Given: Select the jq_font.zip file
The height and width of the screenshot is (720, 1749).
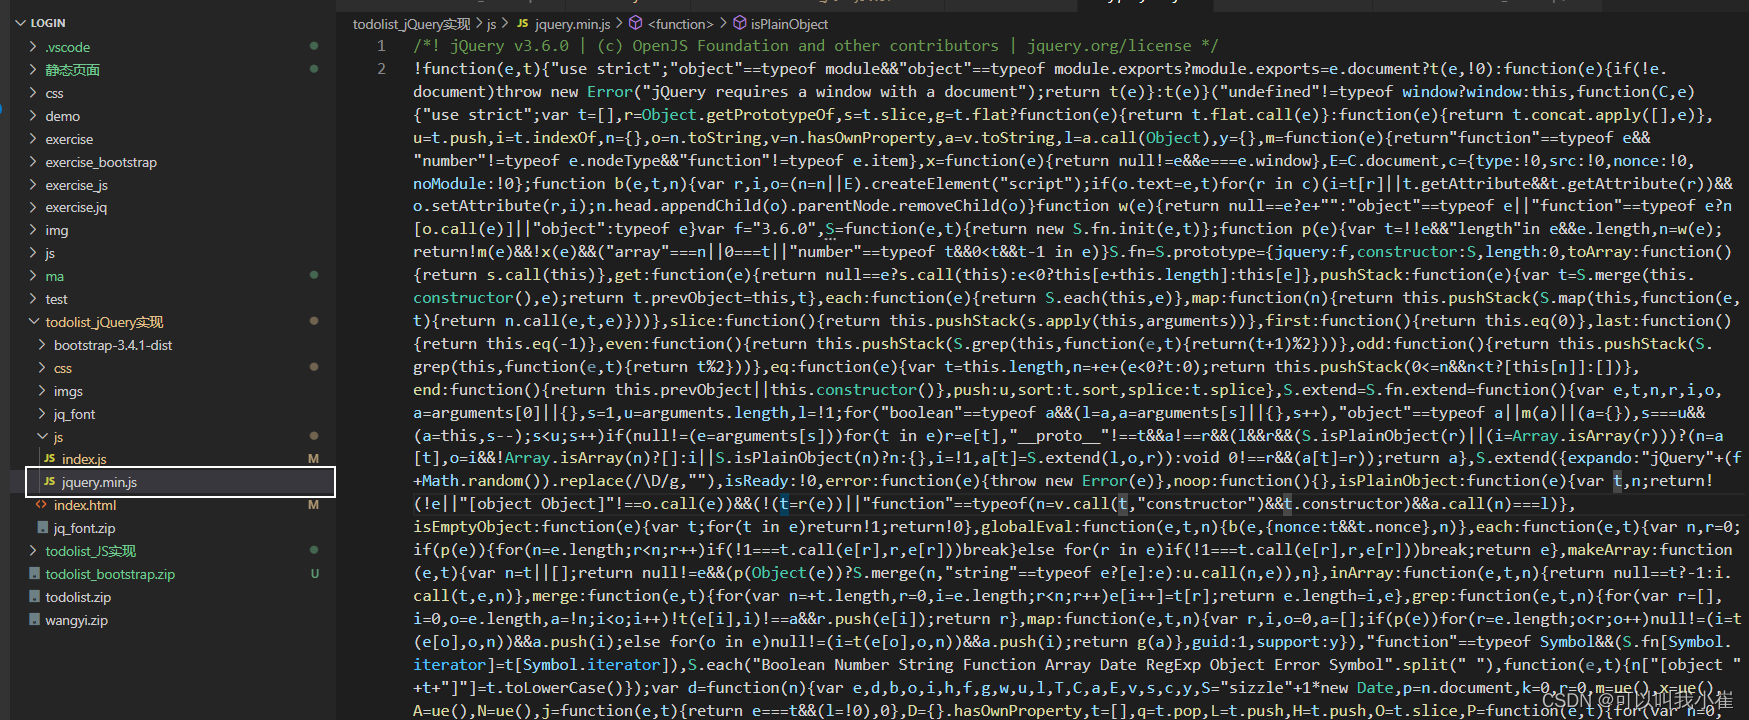Looking at the screenshot, I should coord(84,528).
